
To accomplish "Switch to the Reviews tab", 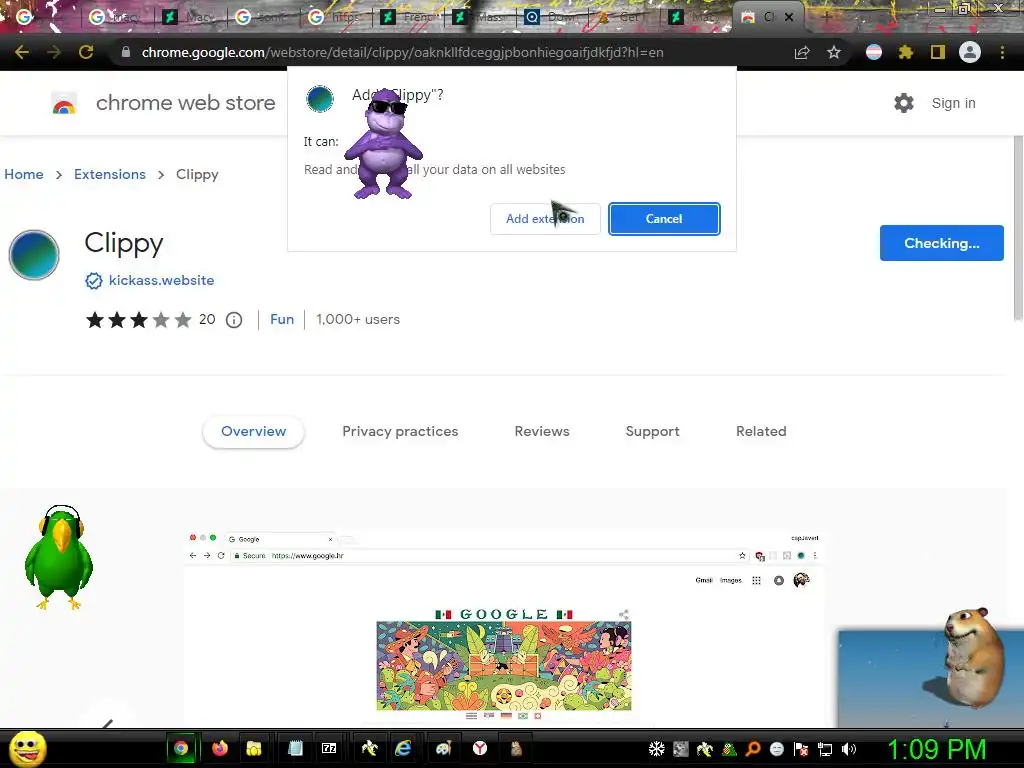I will point(542,432).
